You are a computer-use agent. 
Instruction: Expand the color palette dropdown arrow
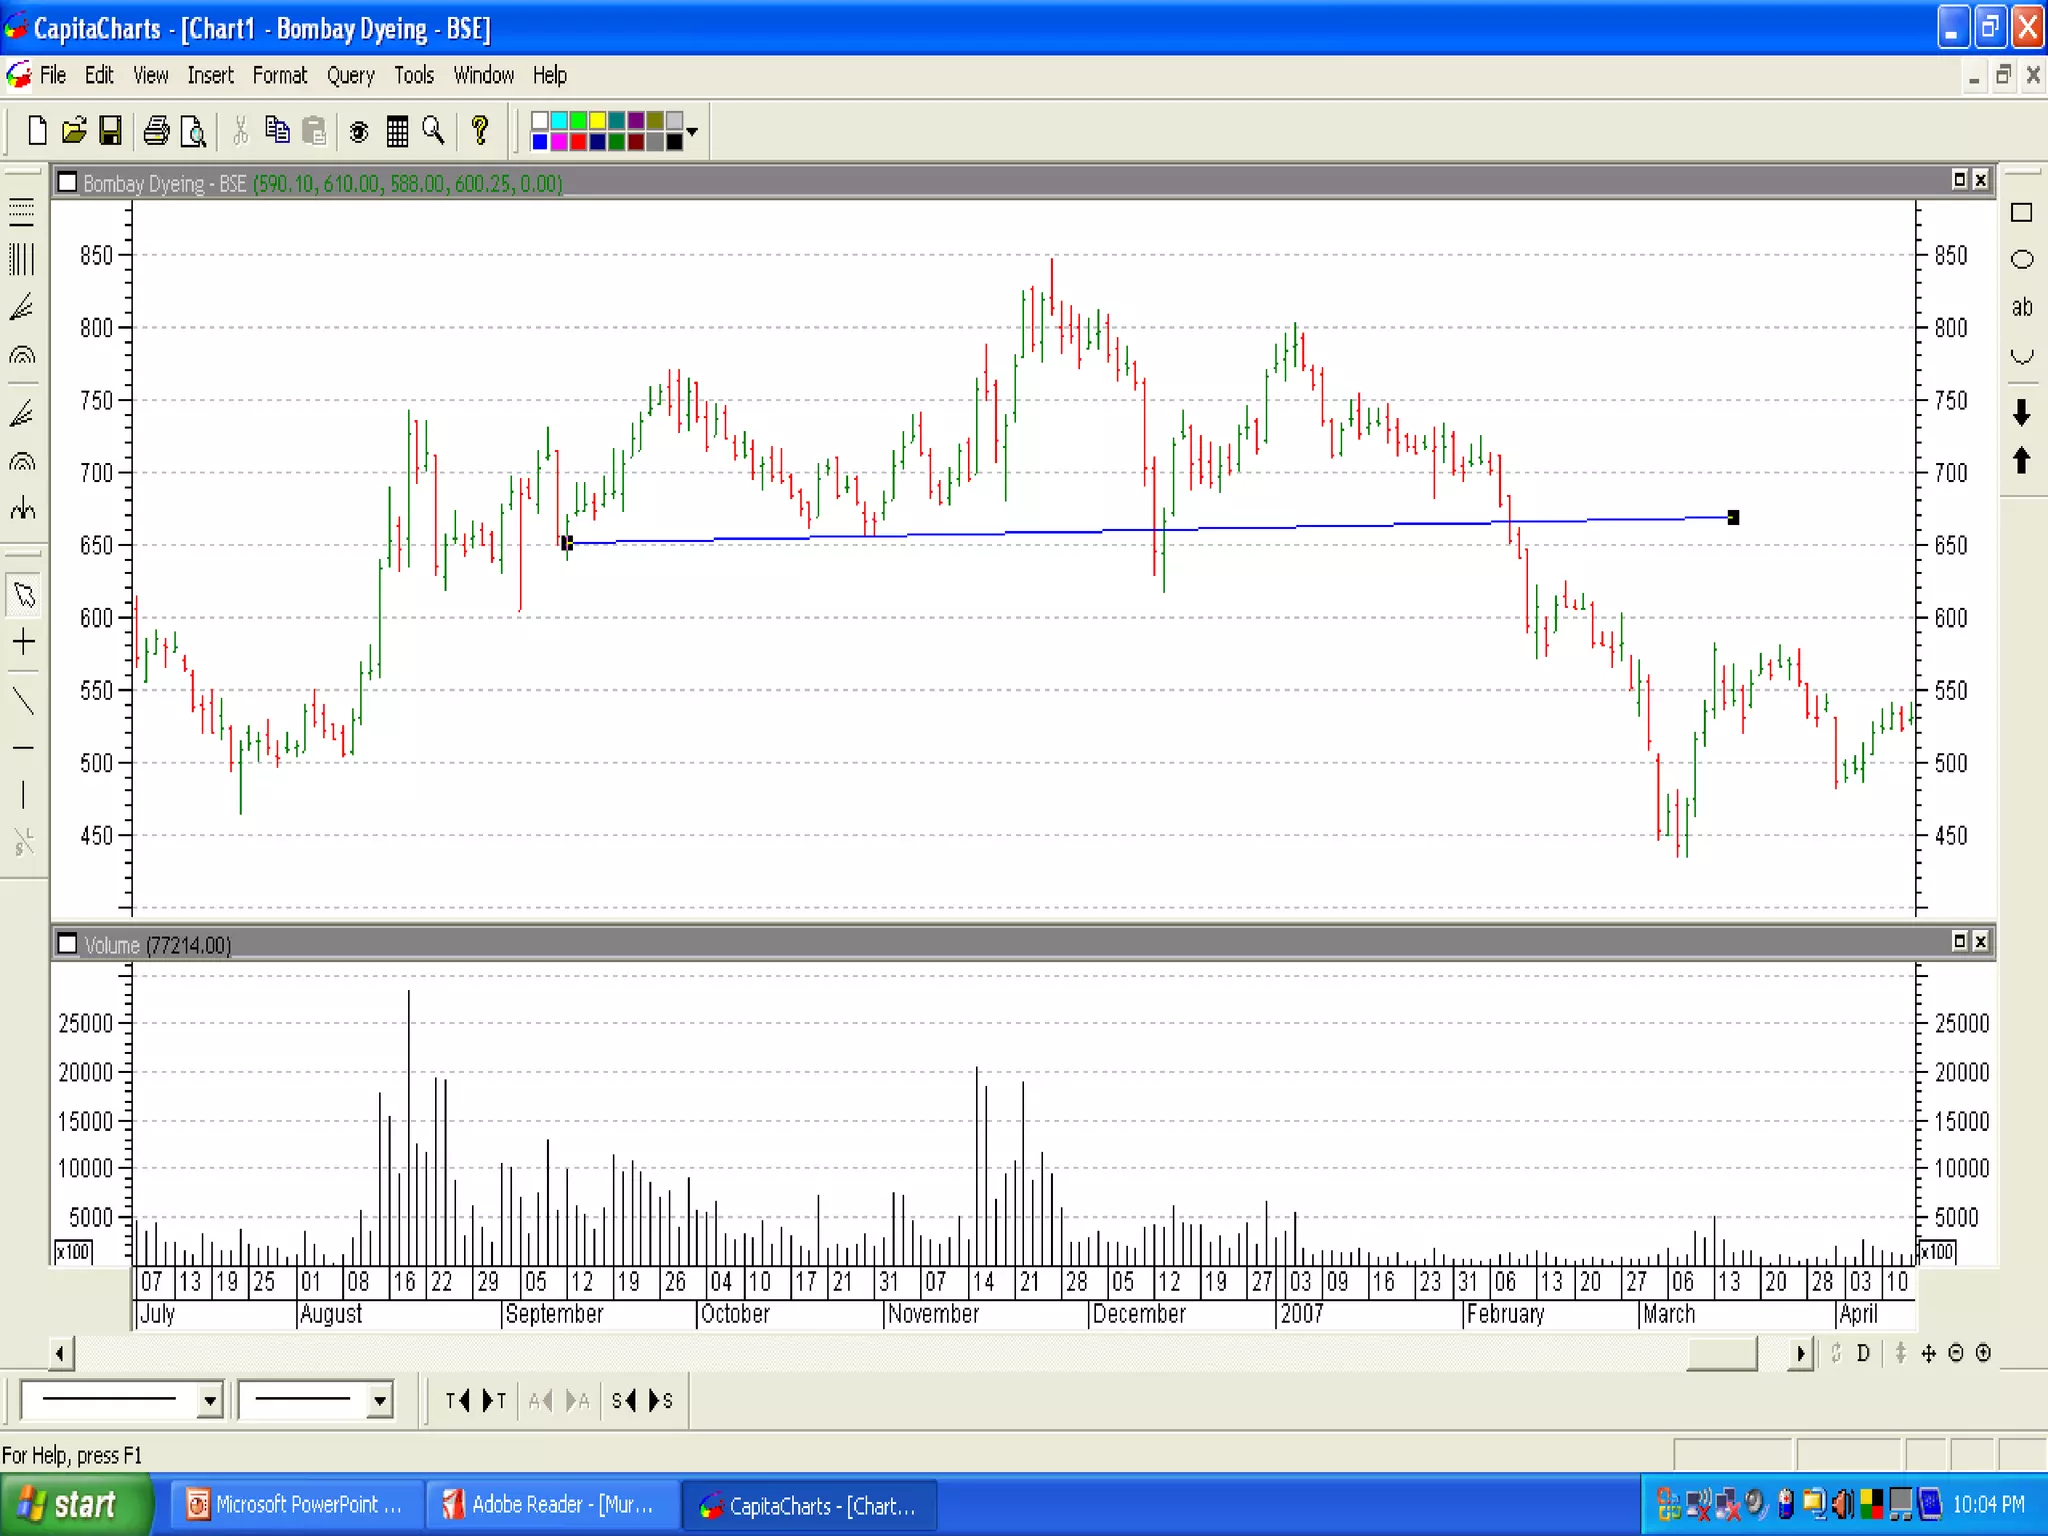(692, 131)
